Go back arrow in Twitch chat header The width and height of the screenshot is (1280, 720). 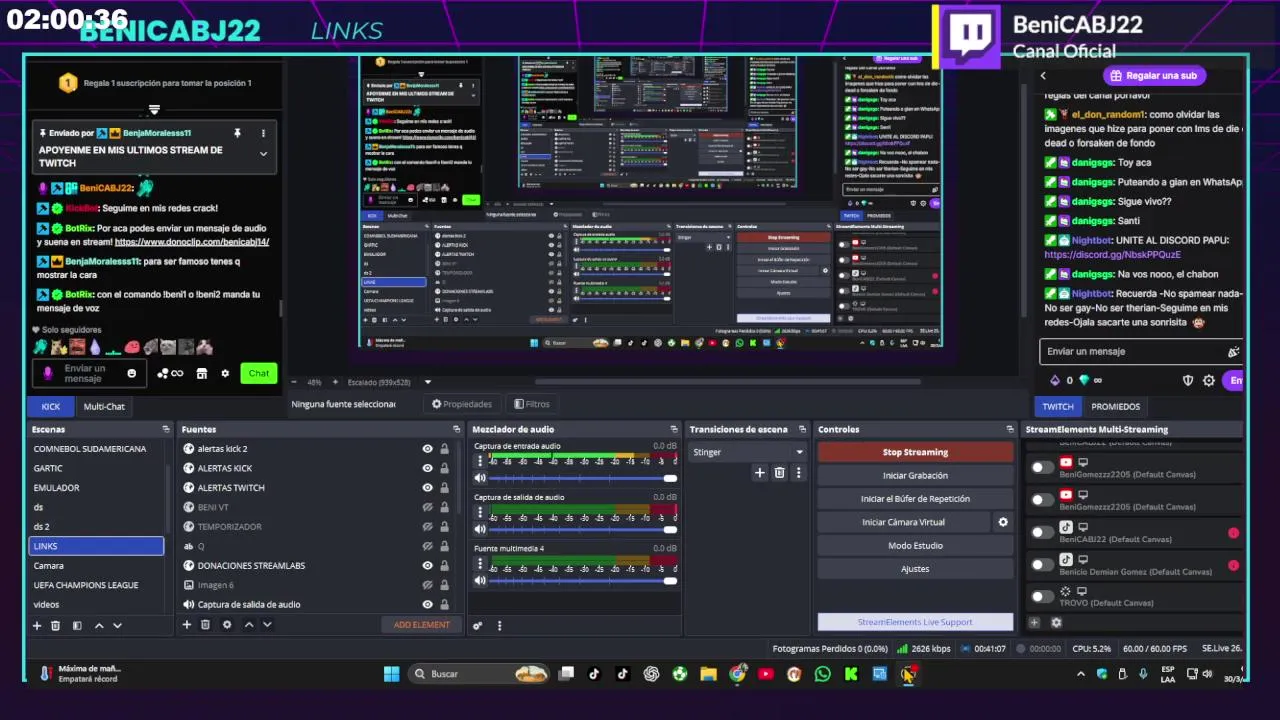[1043, 76]
